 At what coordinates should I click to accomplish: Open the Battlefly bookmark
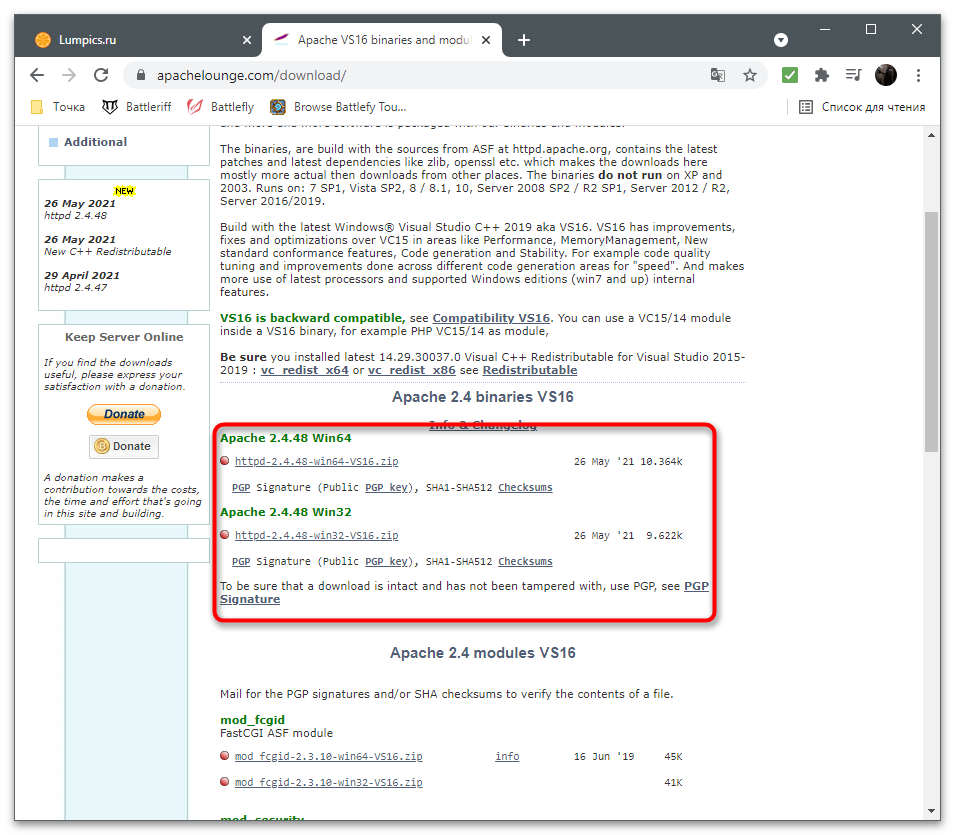220,107
